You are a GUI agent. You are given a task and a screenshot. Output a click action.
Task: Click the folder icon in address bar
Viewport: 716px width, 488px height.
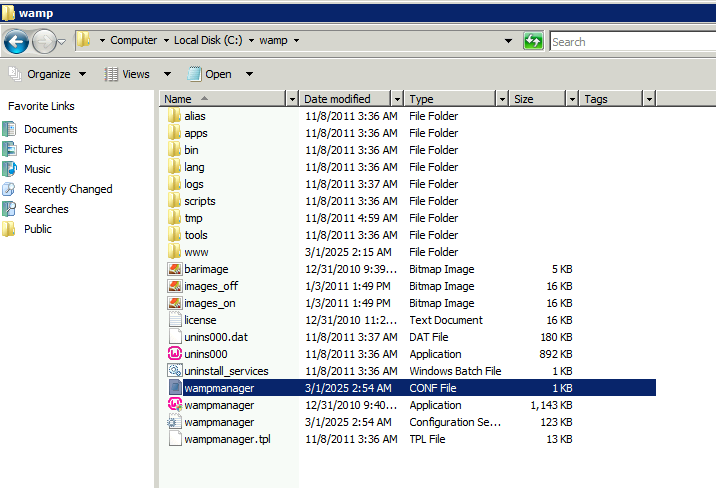(x=83, y=40)
